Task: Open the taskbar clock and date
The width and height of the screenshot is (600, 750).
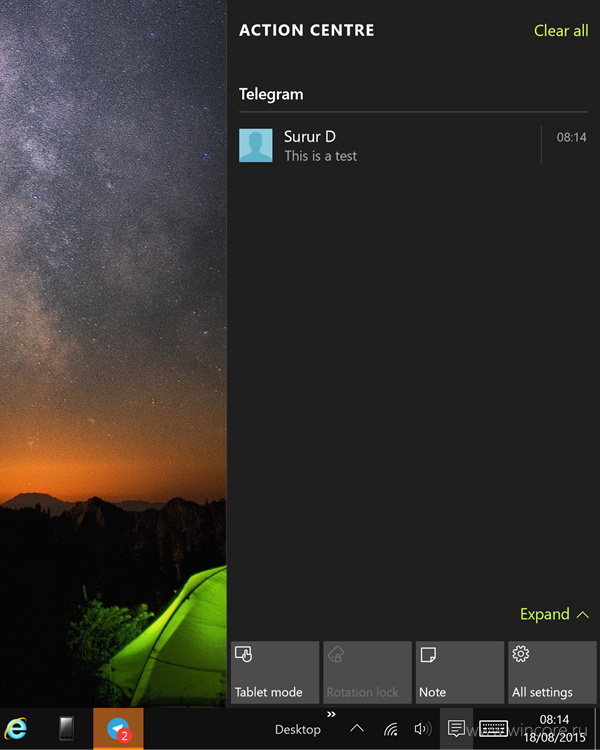Action: (555, 729)
